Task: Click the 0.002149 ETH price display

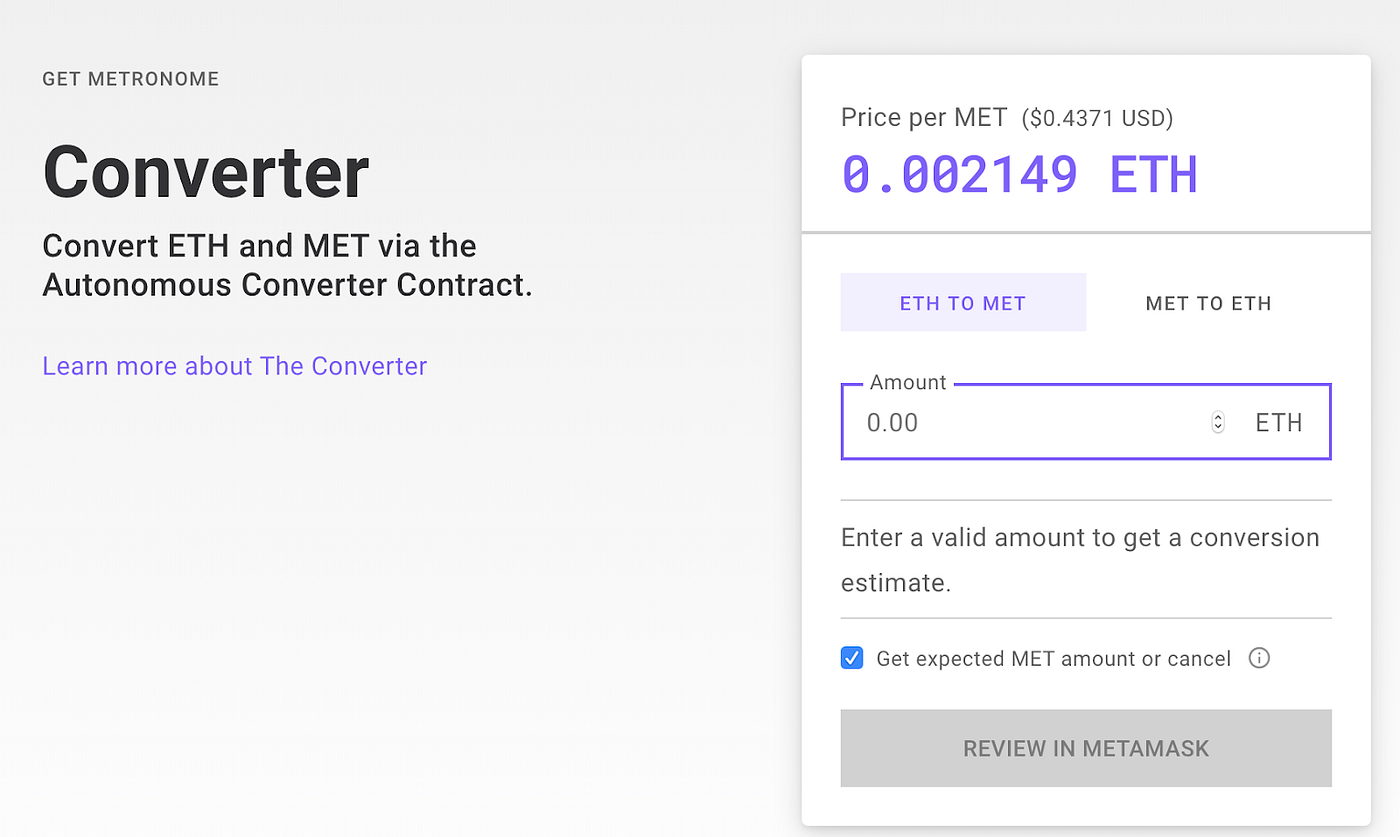Action: 1017,173
